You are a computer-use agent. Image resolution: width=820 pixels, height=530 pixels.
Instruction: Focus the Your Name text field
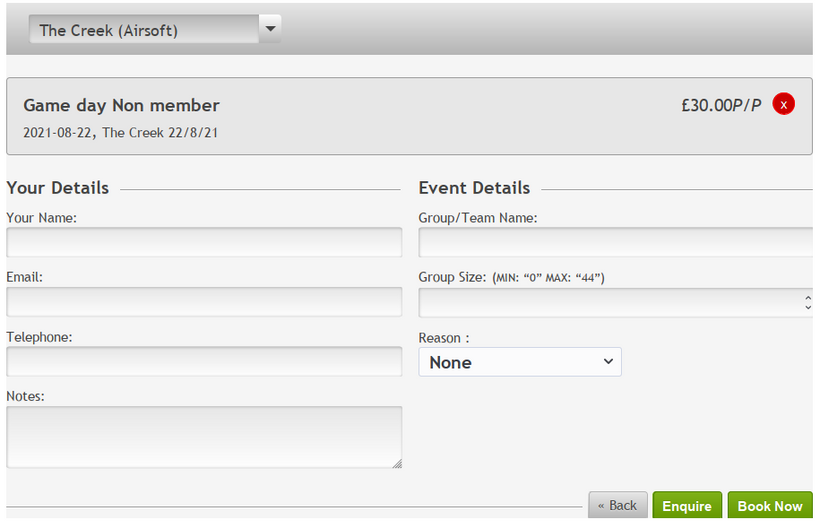(x=204, y=242)
